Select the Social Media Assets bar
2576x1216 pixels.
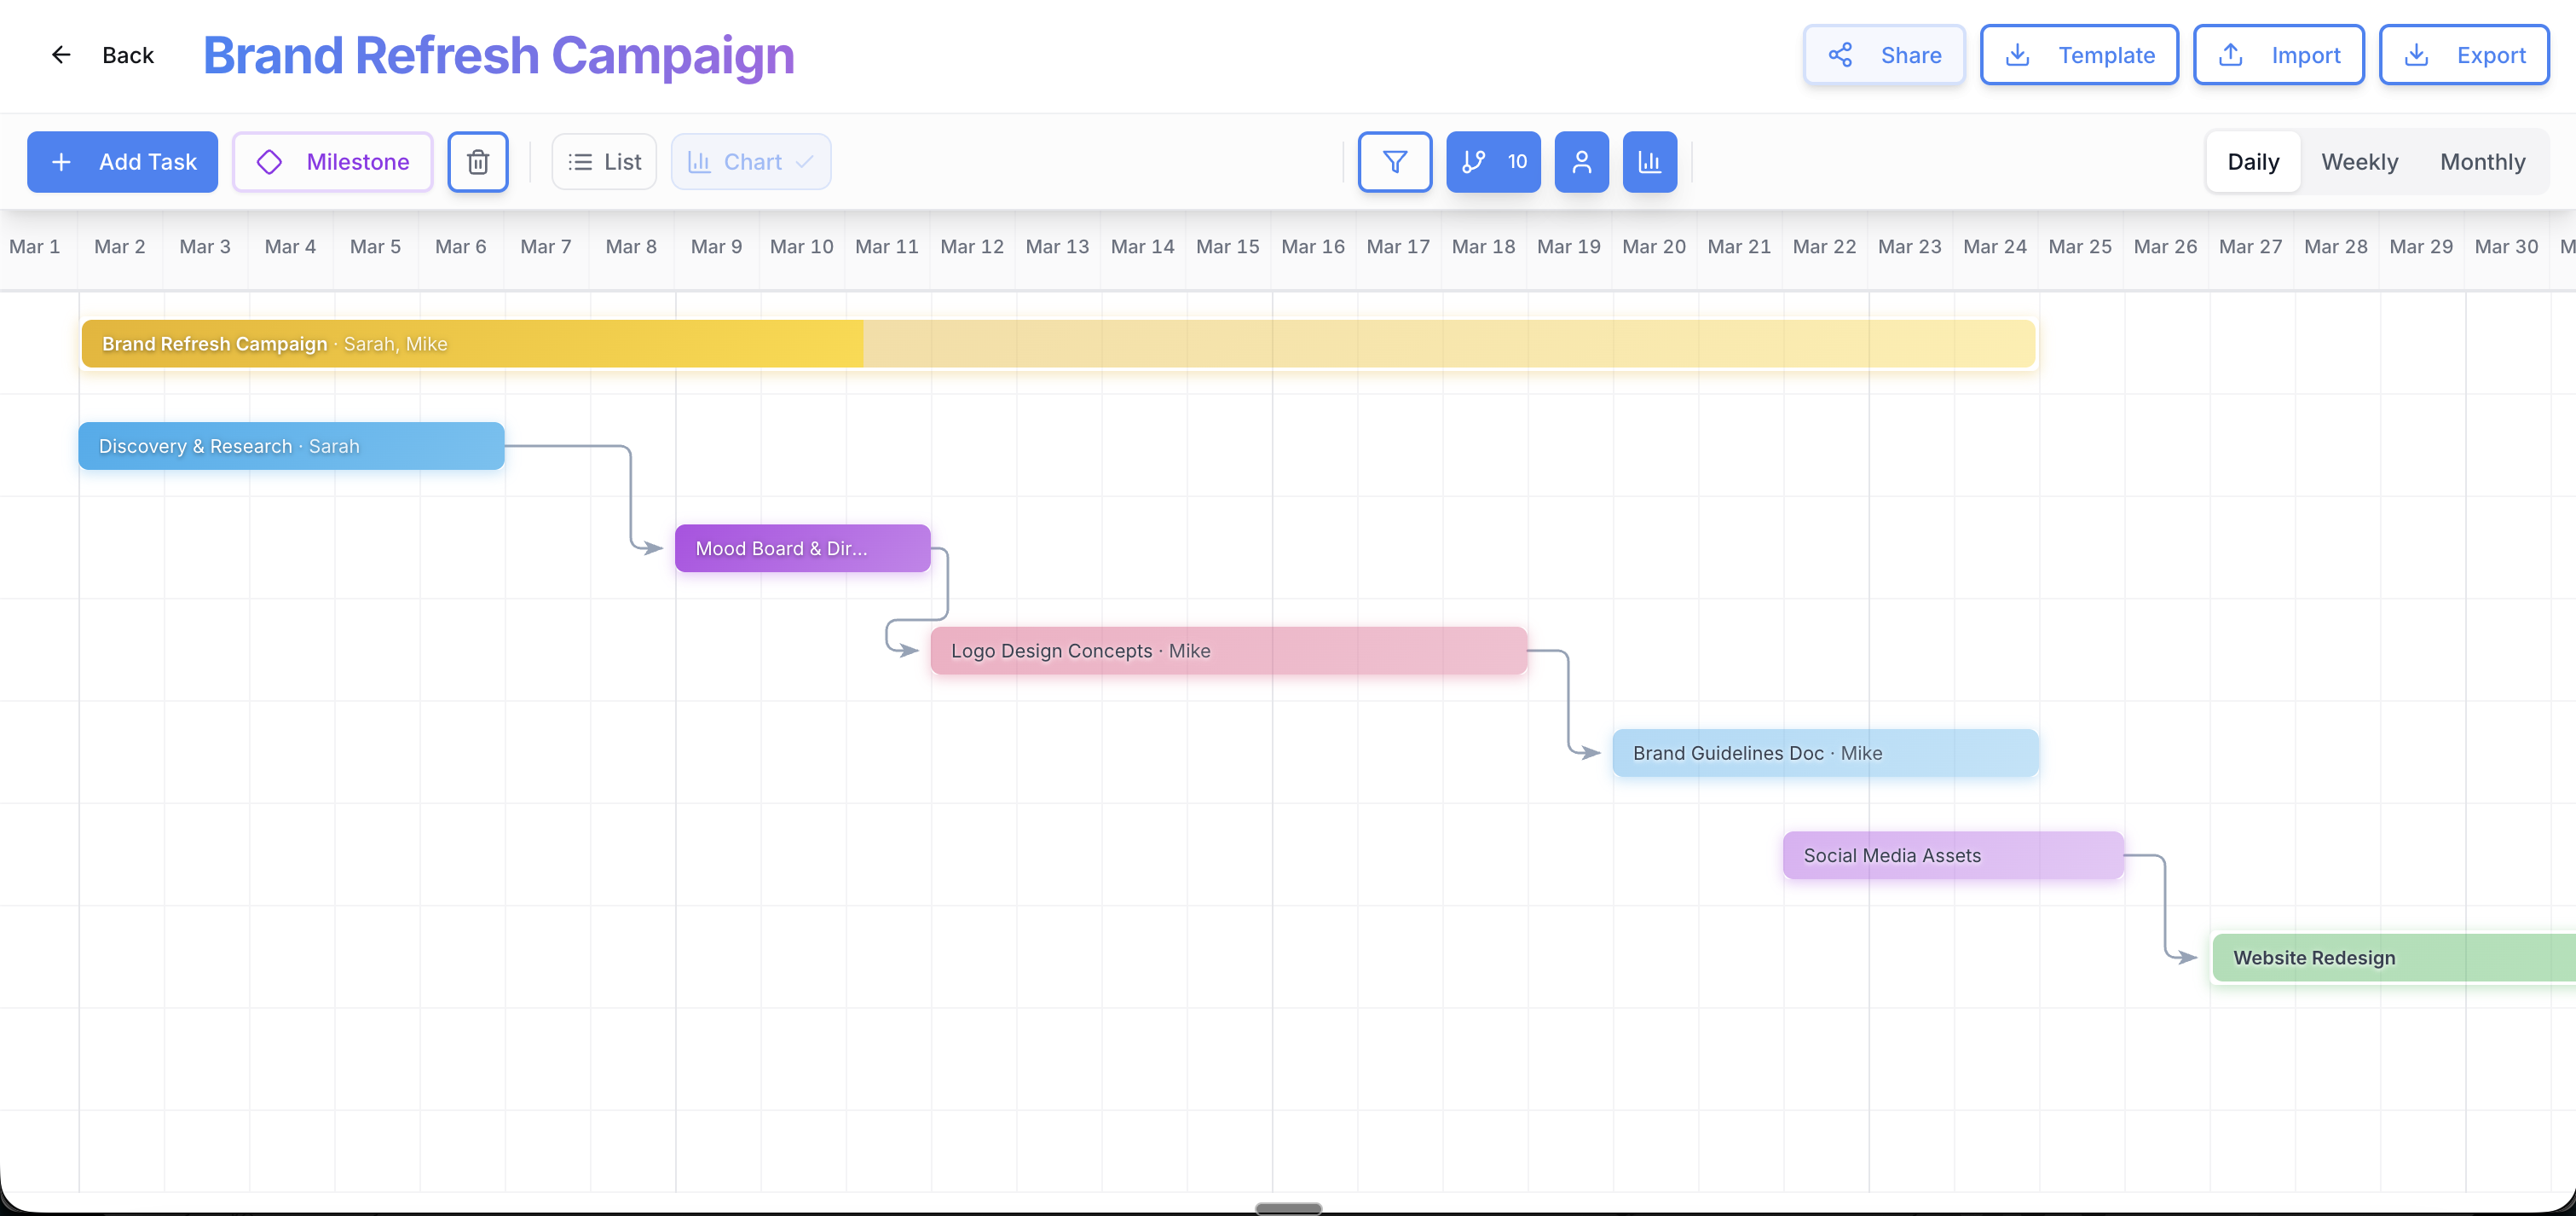click(1952, 855)
